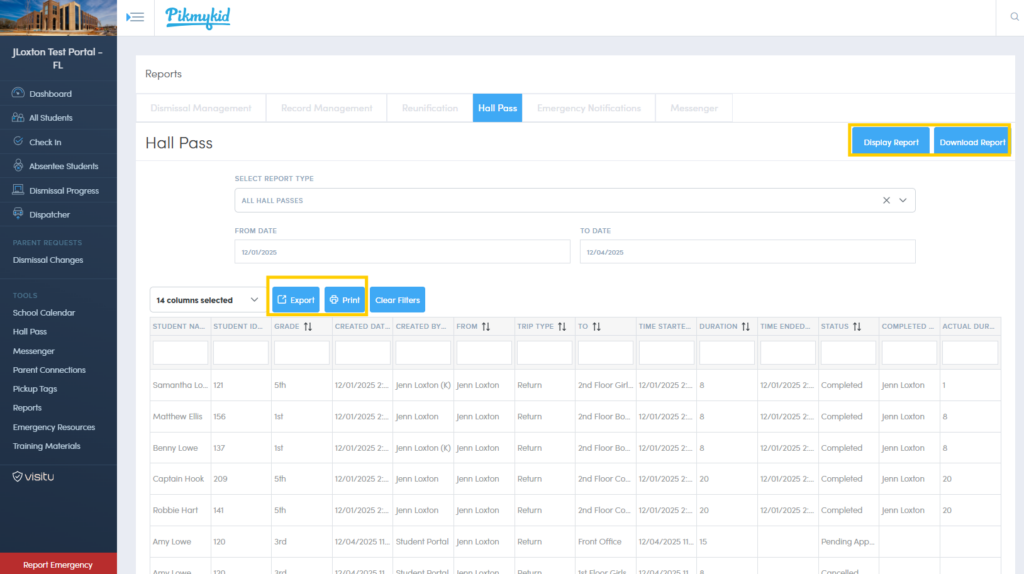This screenshot has height=574, width=1024.
Task: Sort table by Grade column
Action: point(308,326)
